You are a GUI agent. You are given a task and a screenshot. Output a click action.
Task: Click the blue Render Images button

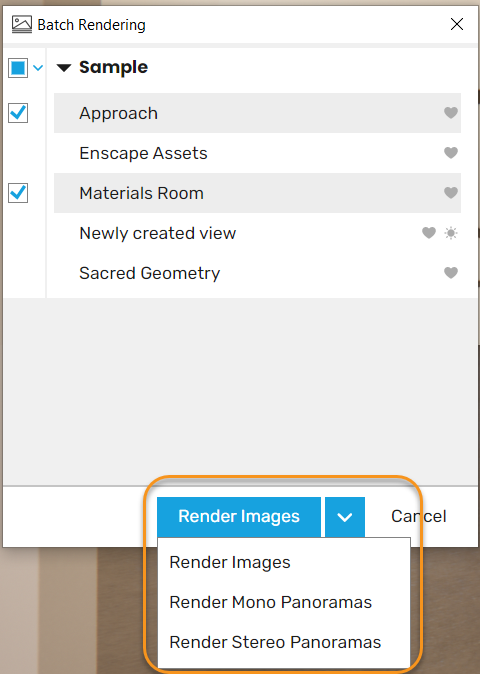click(x=239, y=517)
